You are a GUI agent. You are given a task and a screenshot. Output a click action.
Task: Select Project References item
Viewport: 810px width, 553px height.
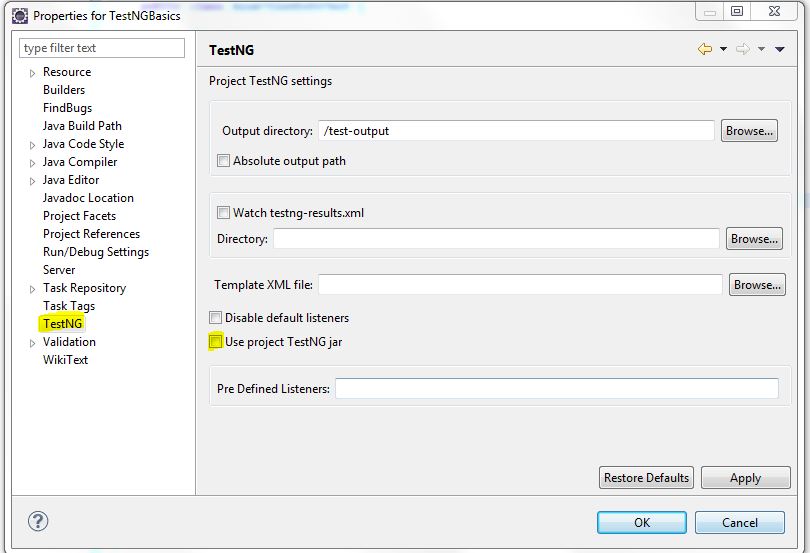(91, 234)
